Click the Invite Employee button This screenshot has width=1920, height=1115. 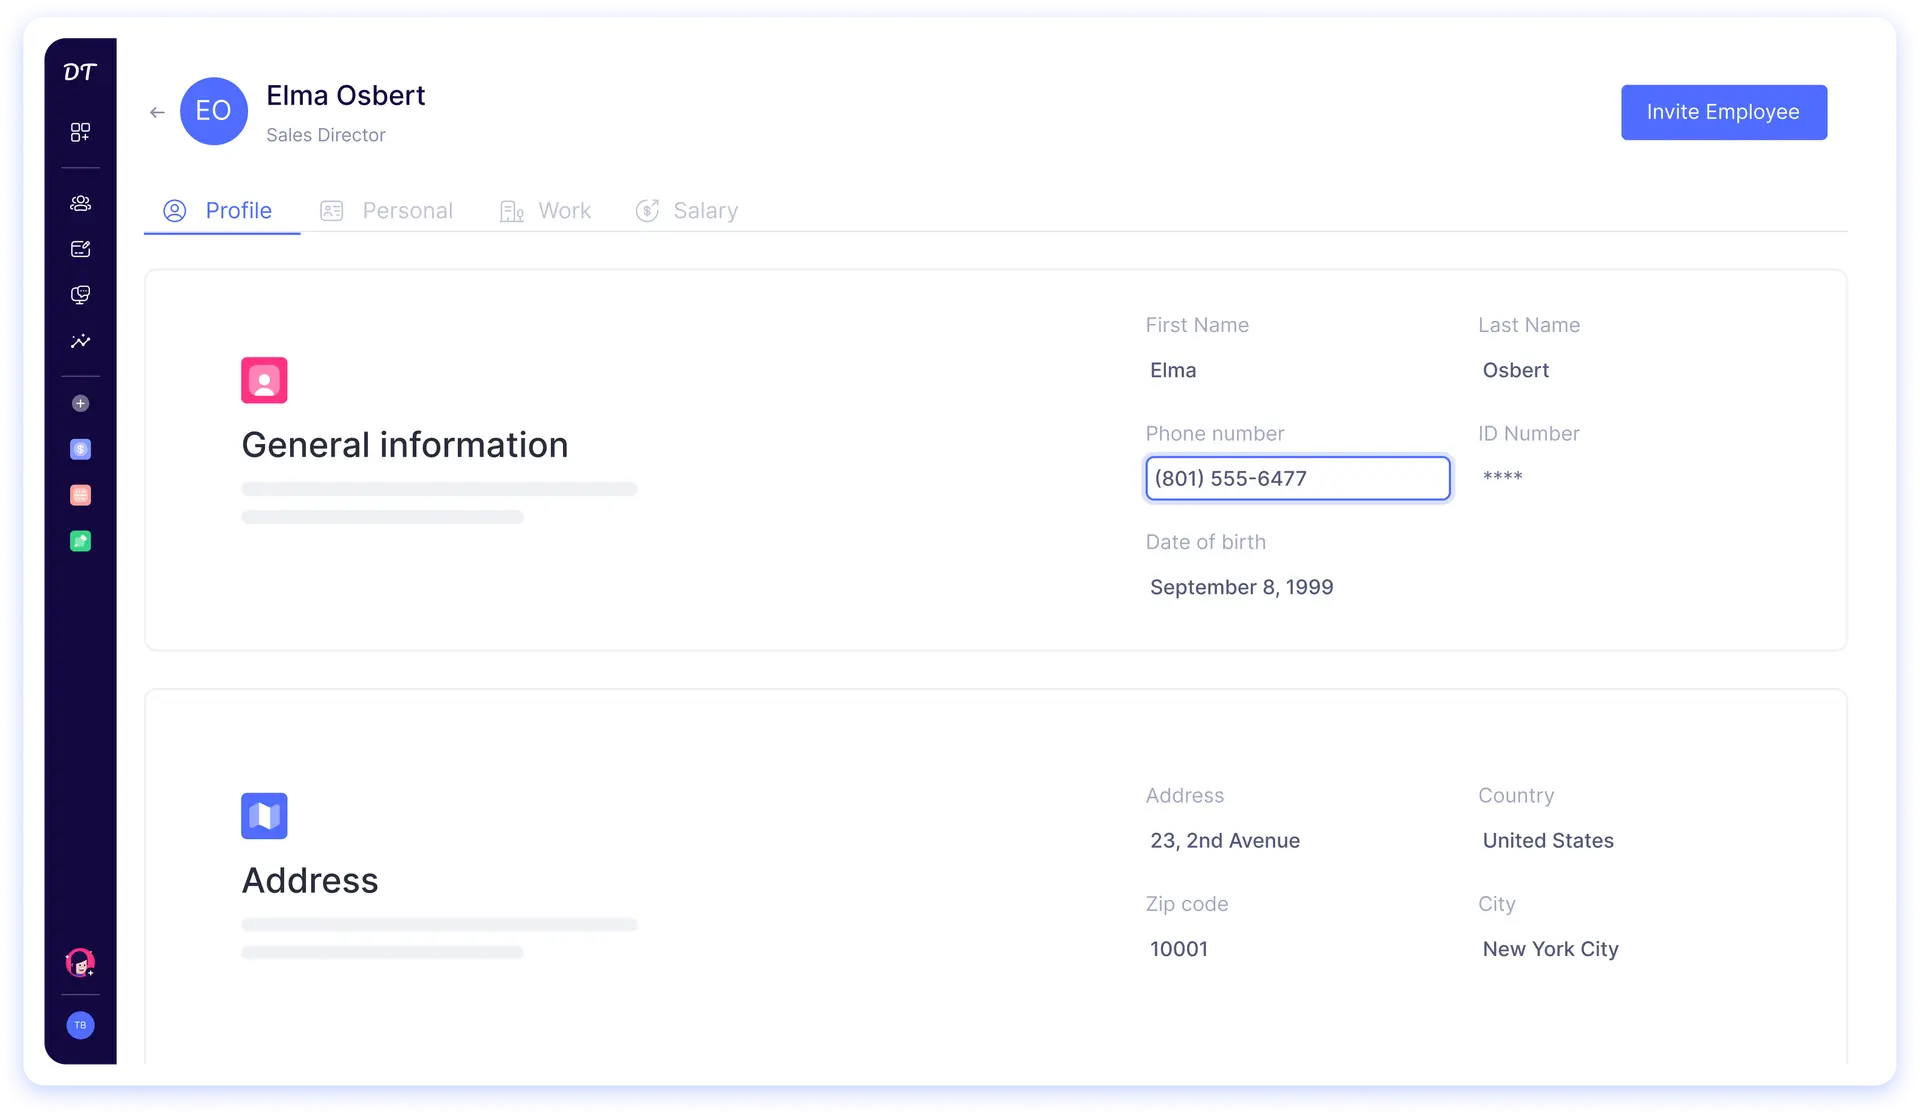1723,112
